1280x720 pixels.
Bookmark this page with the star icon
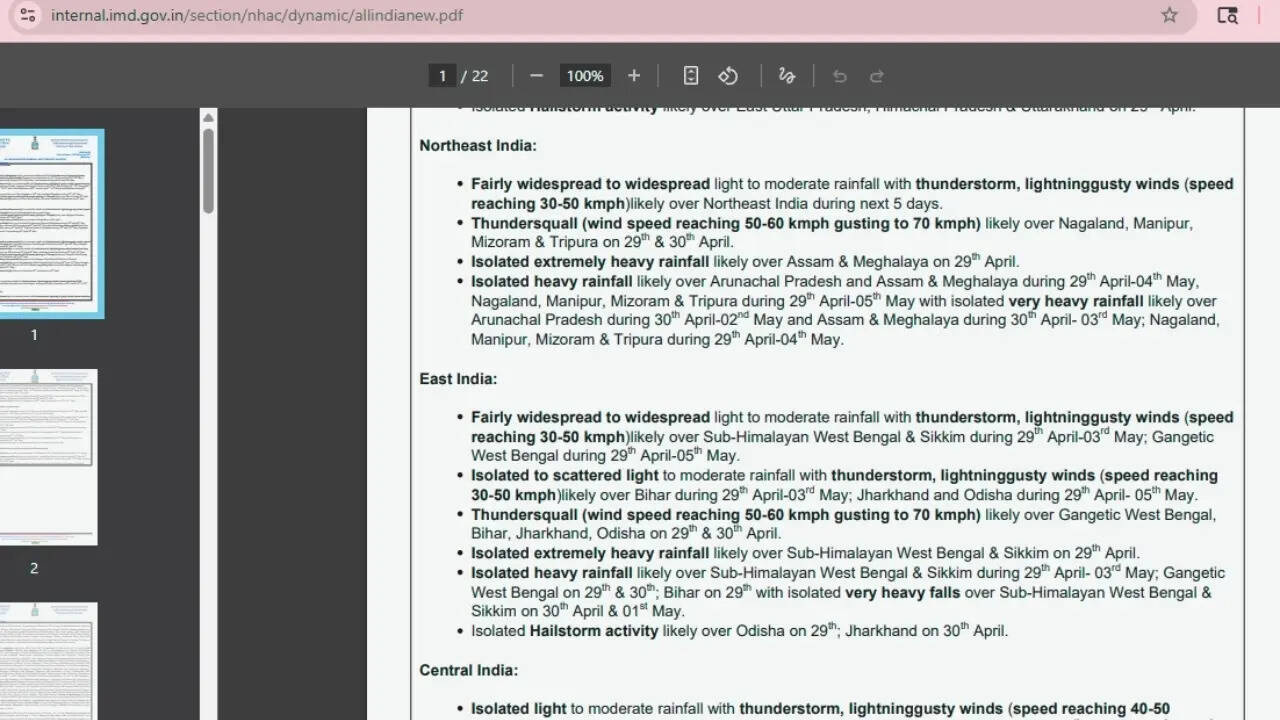coord(1169,15)
